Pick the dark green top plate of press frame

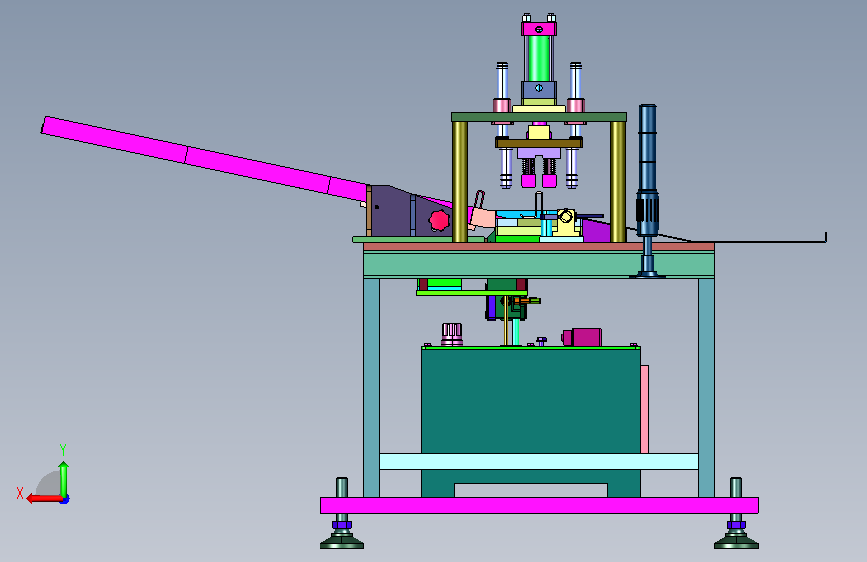coord(539,117)
